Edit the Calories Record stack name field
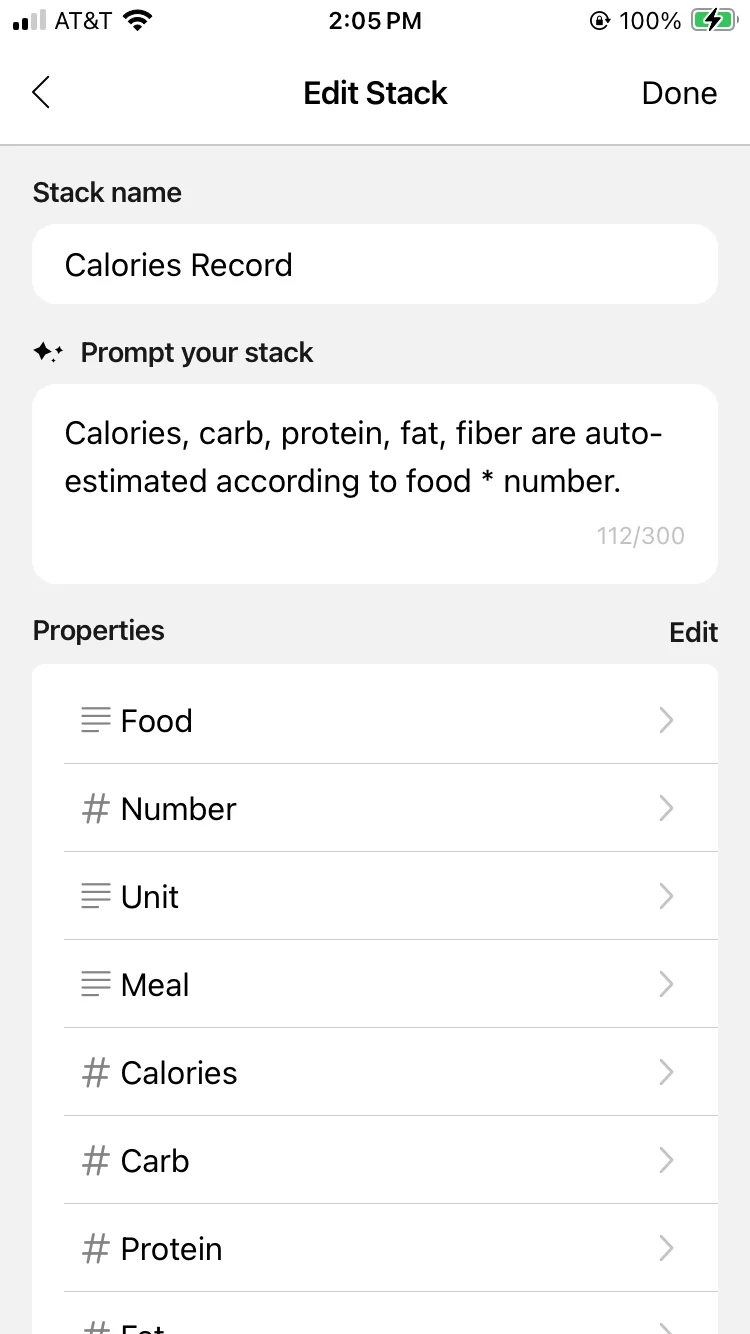This screenshot has width=750, height=1334. 375,264
